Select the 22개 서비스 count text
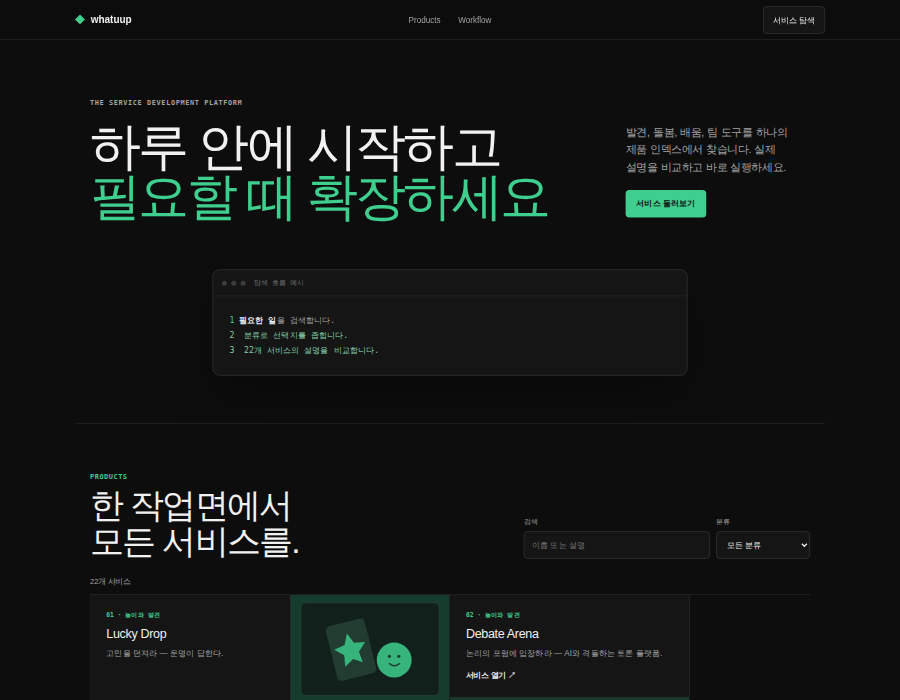This screenshot has width=900, height=700. click(x=110, y=581)
